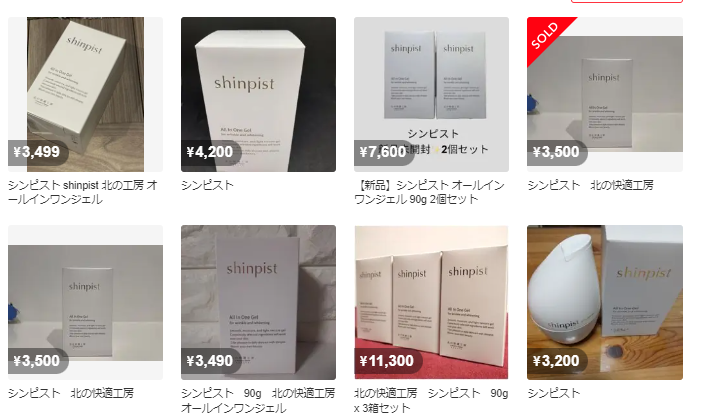The height and width of the screenshot is (417, 726).
Task: Open the ¥11,300 three-box set photo
Action: tap(431, 303)
